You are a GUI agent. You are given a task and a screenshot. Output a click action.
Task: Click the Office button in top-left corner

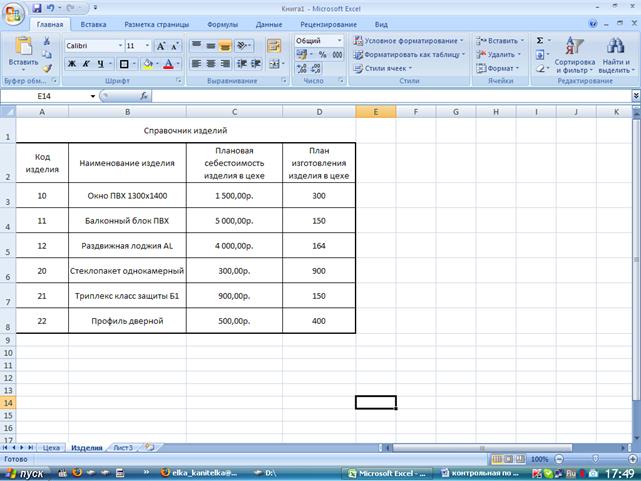coord(14,12)
